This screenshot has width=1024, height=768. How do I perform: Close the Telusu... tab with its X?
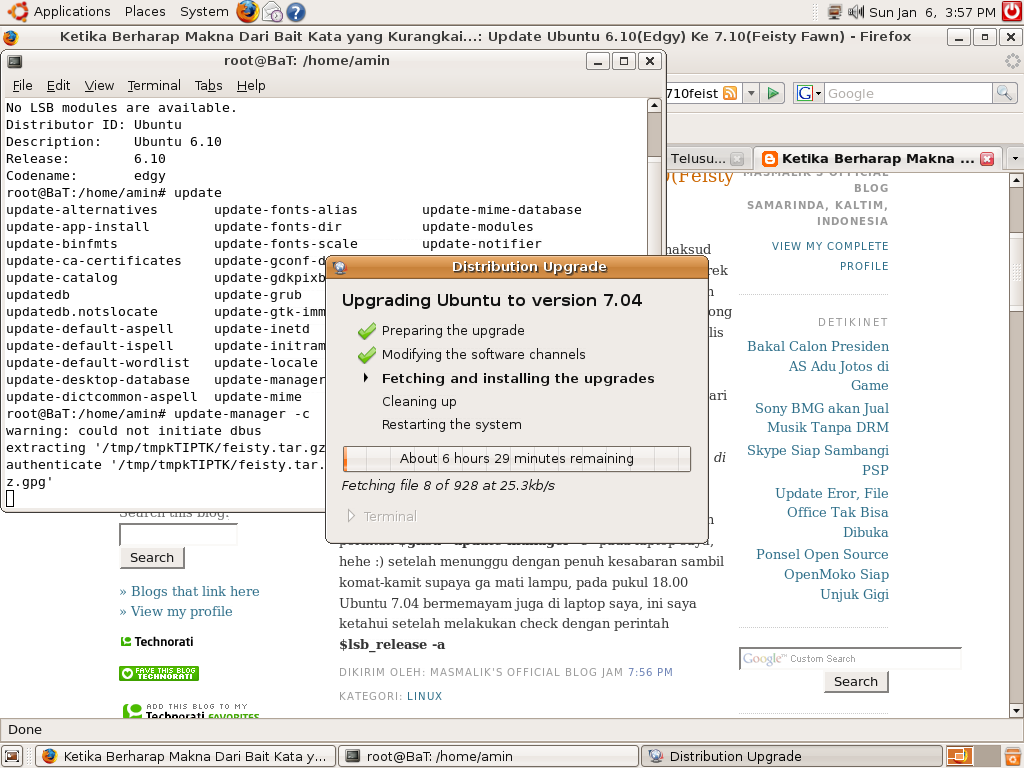point(737,159)
